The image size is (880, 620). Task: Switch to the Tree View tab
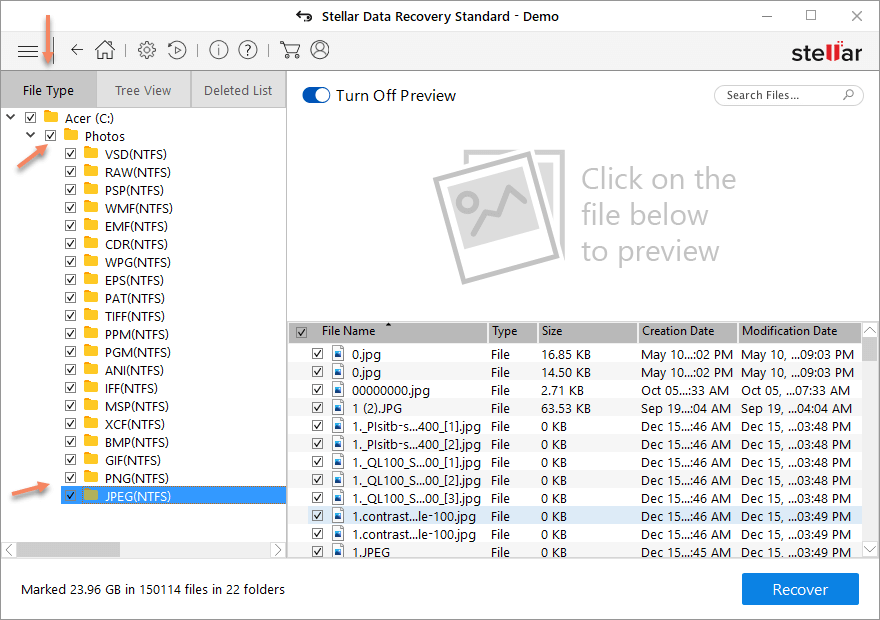pyautogui.click(x=143, y=90)
